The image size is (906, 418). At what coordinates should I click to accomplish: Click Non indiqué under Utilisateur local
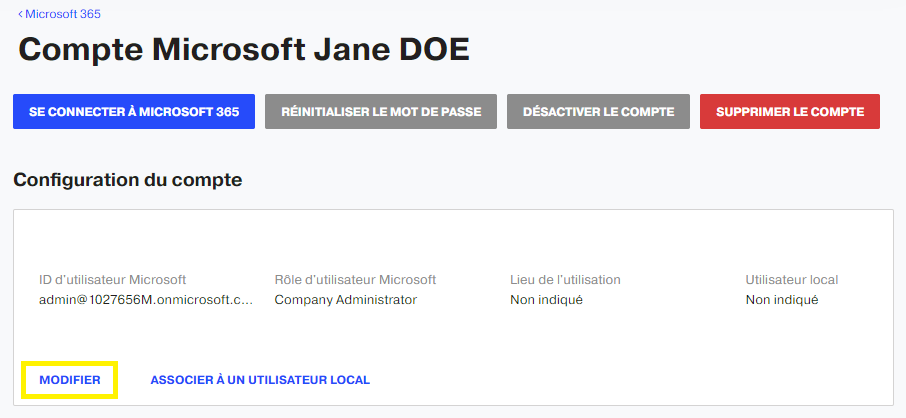pyautogui.click(x=782, y=300)
